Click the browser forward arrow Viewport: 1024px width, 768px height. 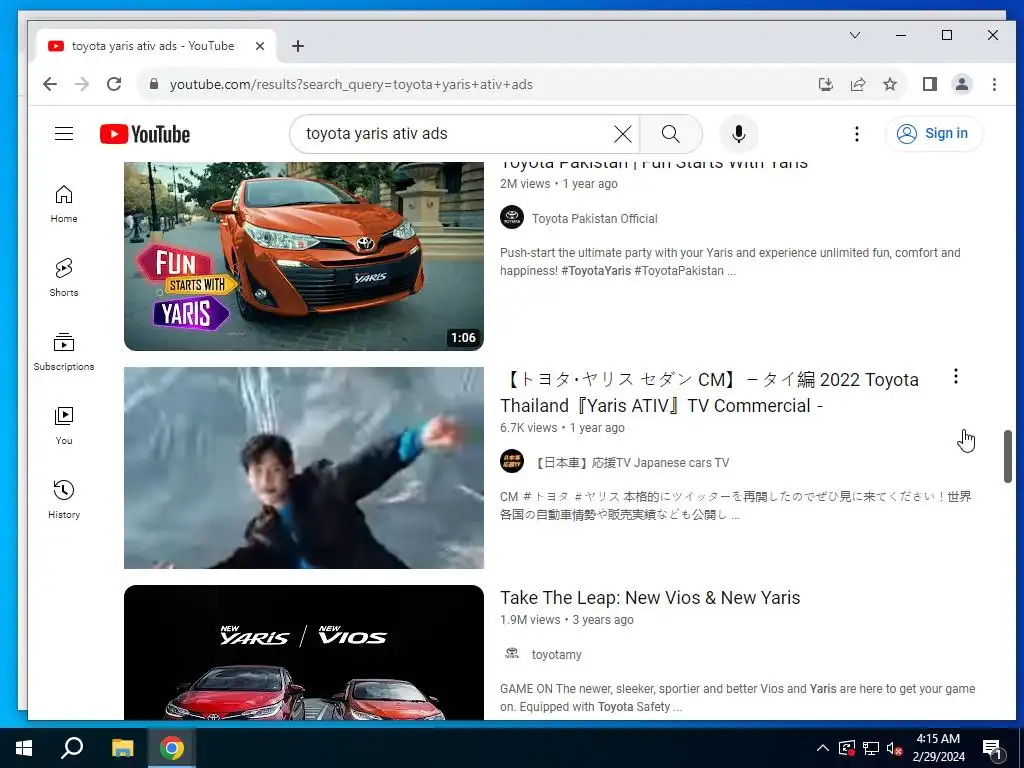click(x=82, y=84)
